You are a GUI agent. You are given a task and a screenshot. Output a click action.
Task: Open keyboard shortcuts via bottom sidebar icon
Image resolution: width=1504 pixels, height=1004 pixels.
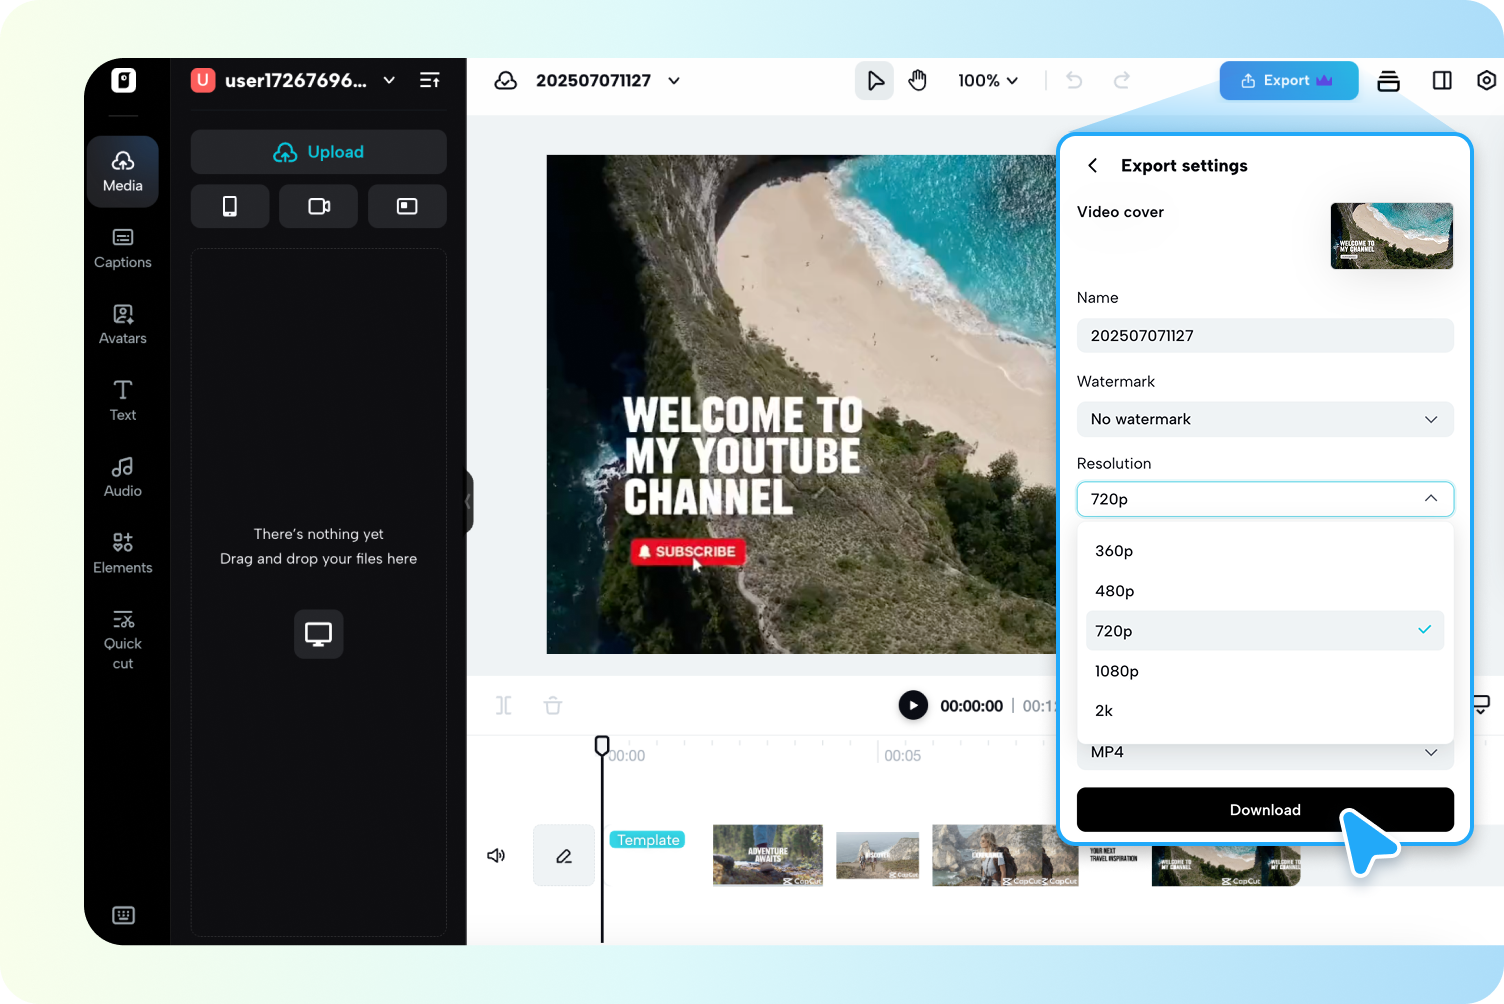[122, 915]
